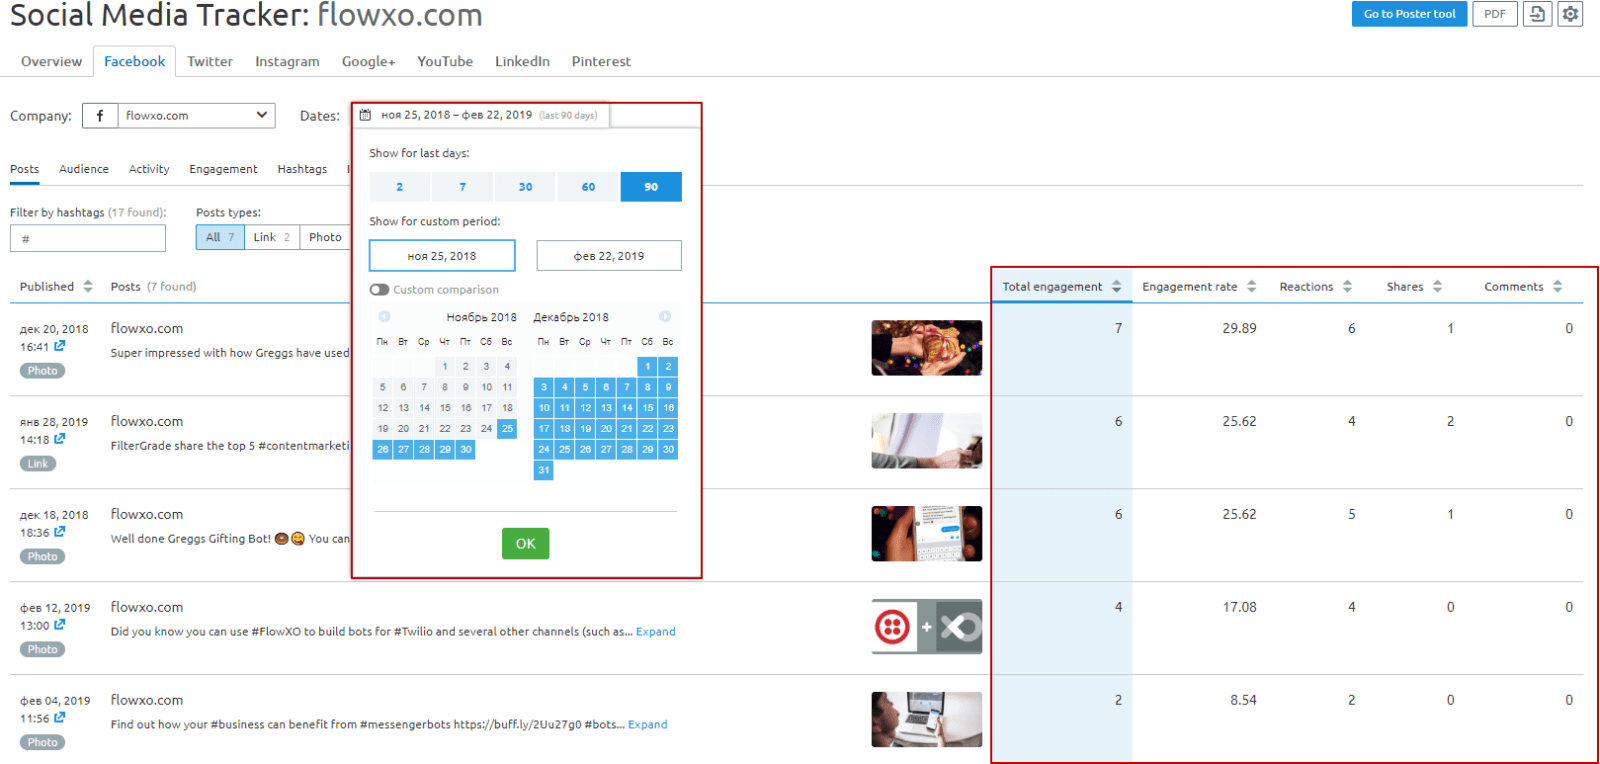Click the engagement rate value 29.89
This screenshot has width=1600, height=764.
click(1239, 328)
